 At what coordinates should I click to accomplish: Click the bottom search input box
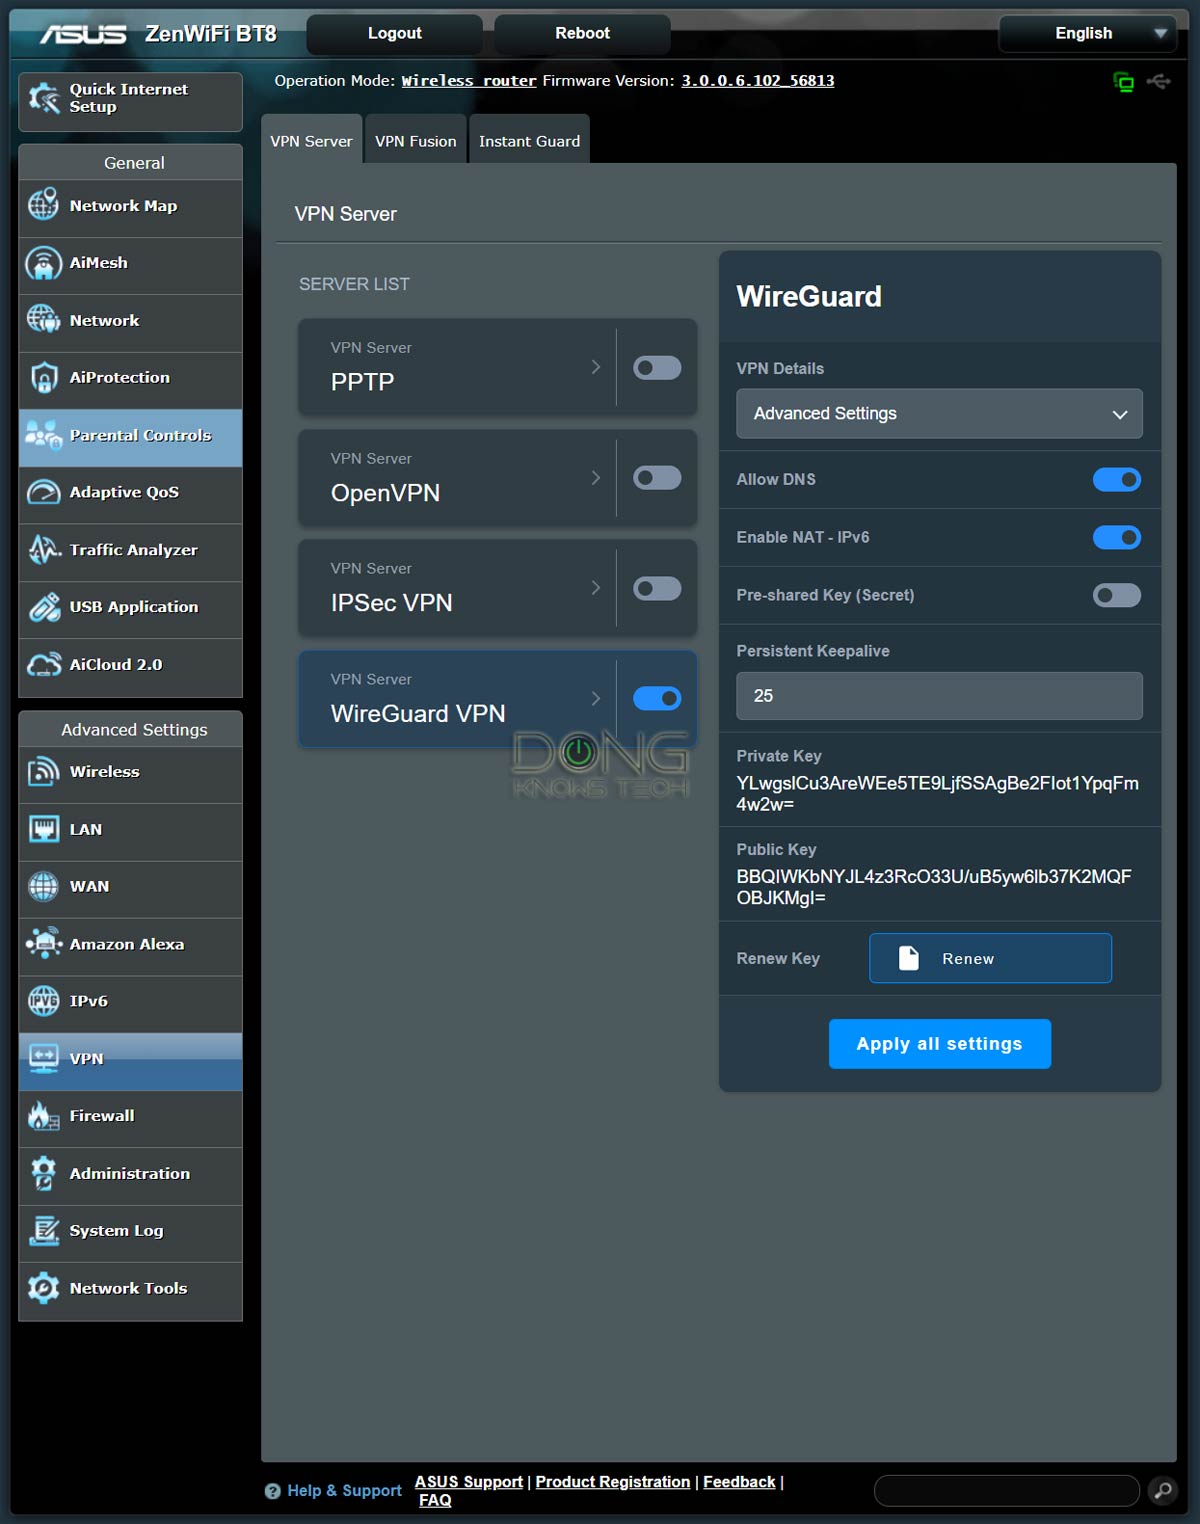[x=1007, y=1491]
